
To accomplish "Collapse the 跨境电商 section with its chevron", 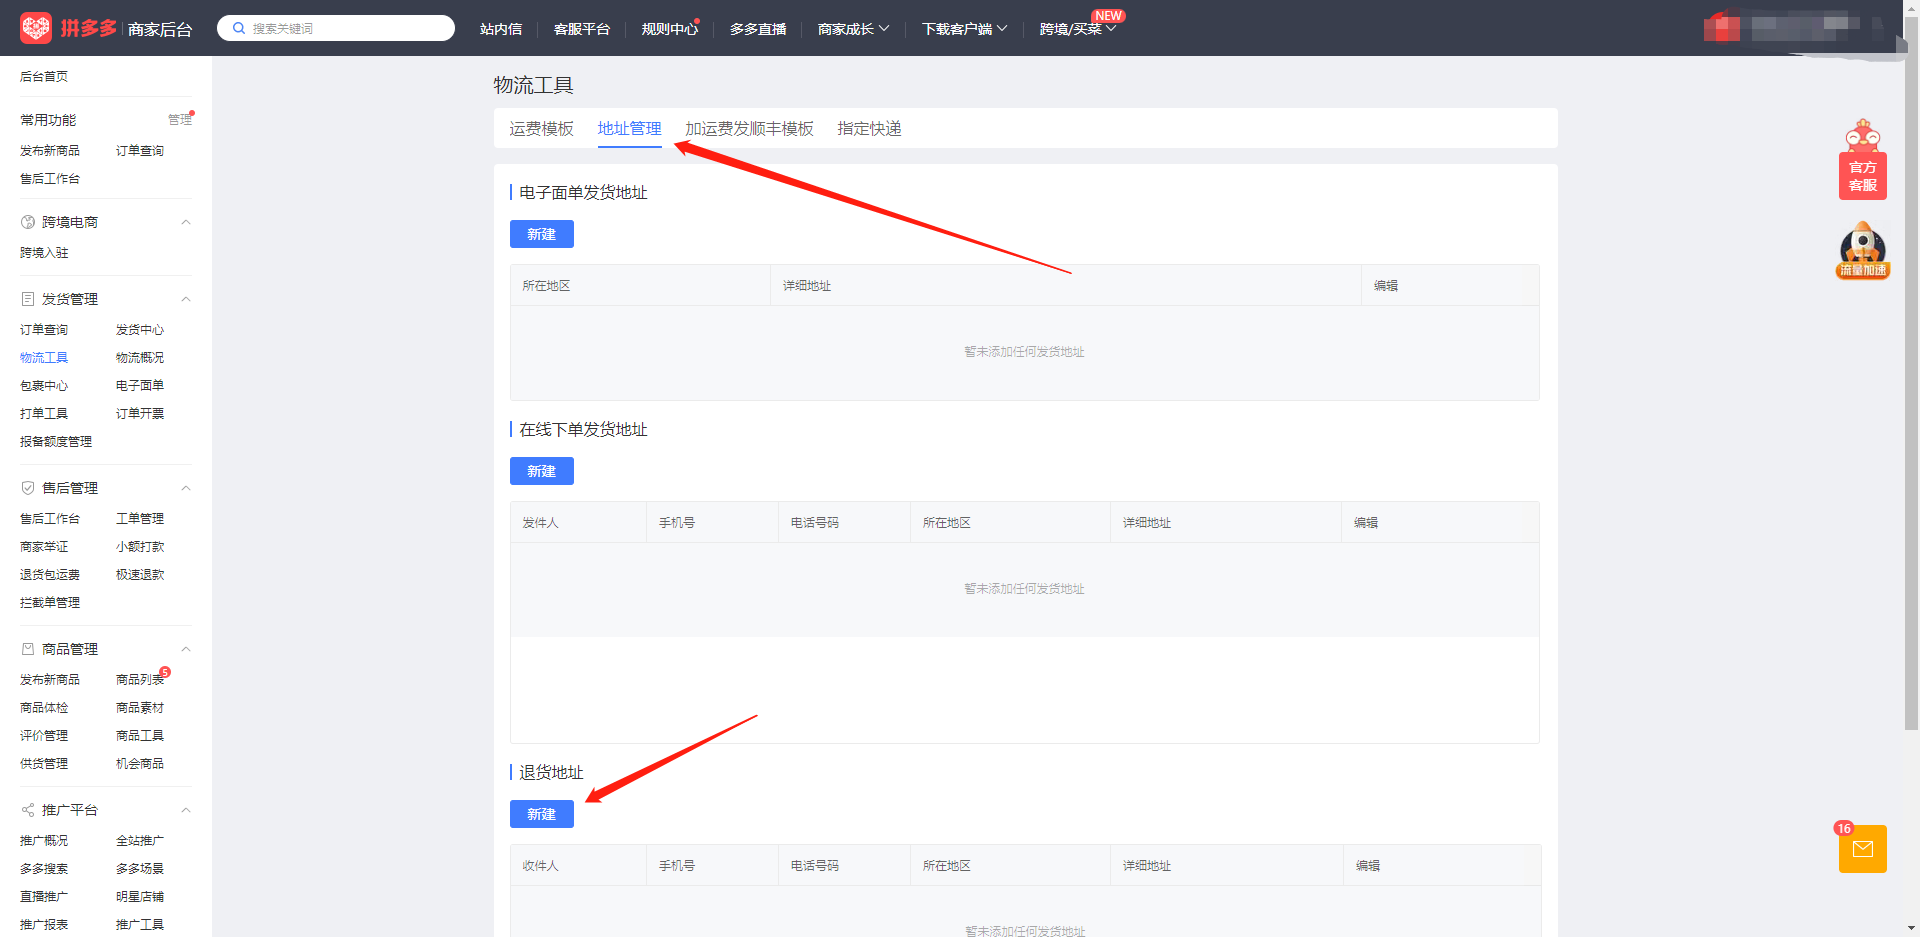I will (x=186, y=222).
